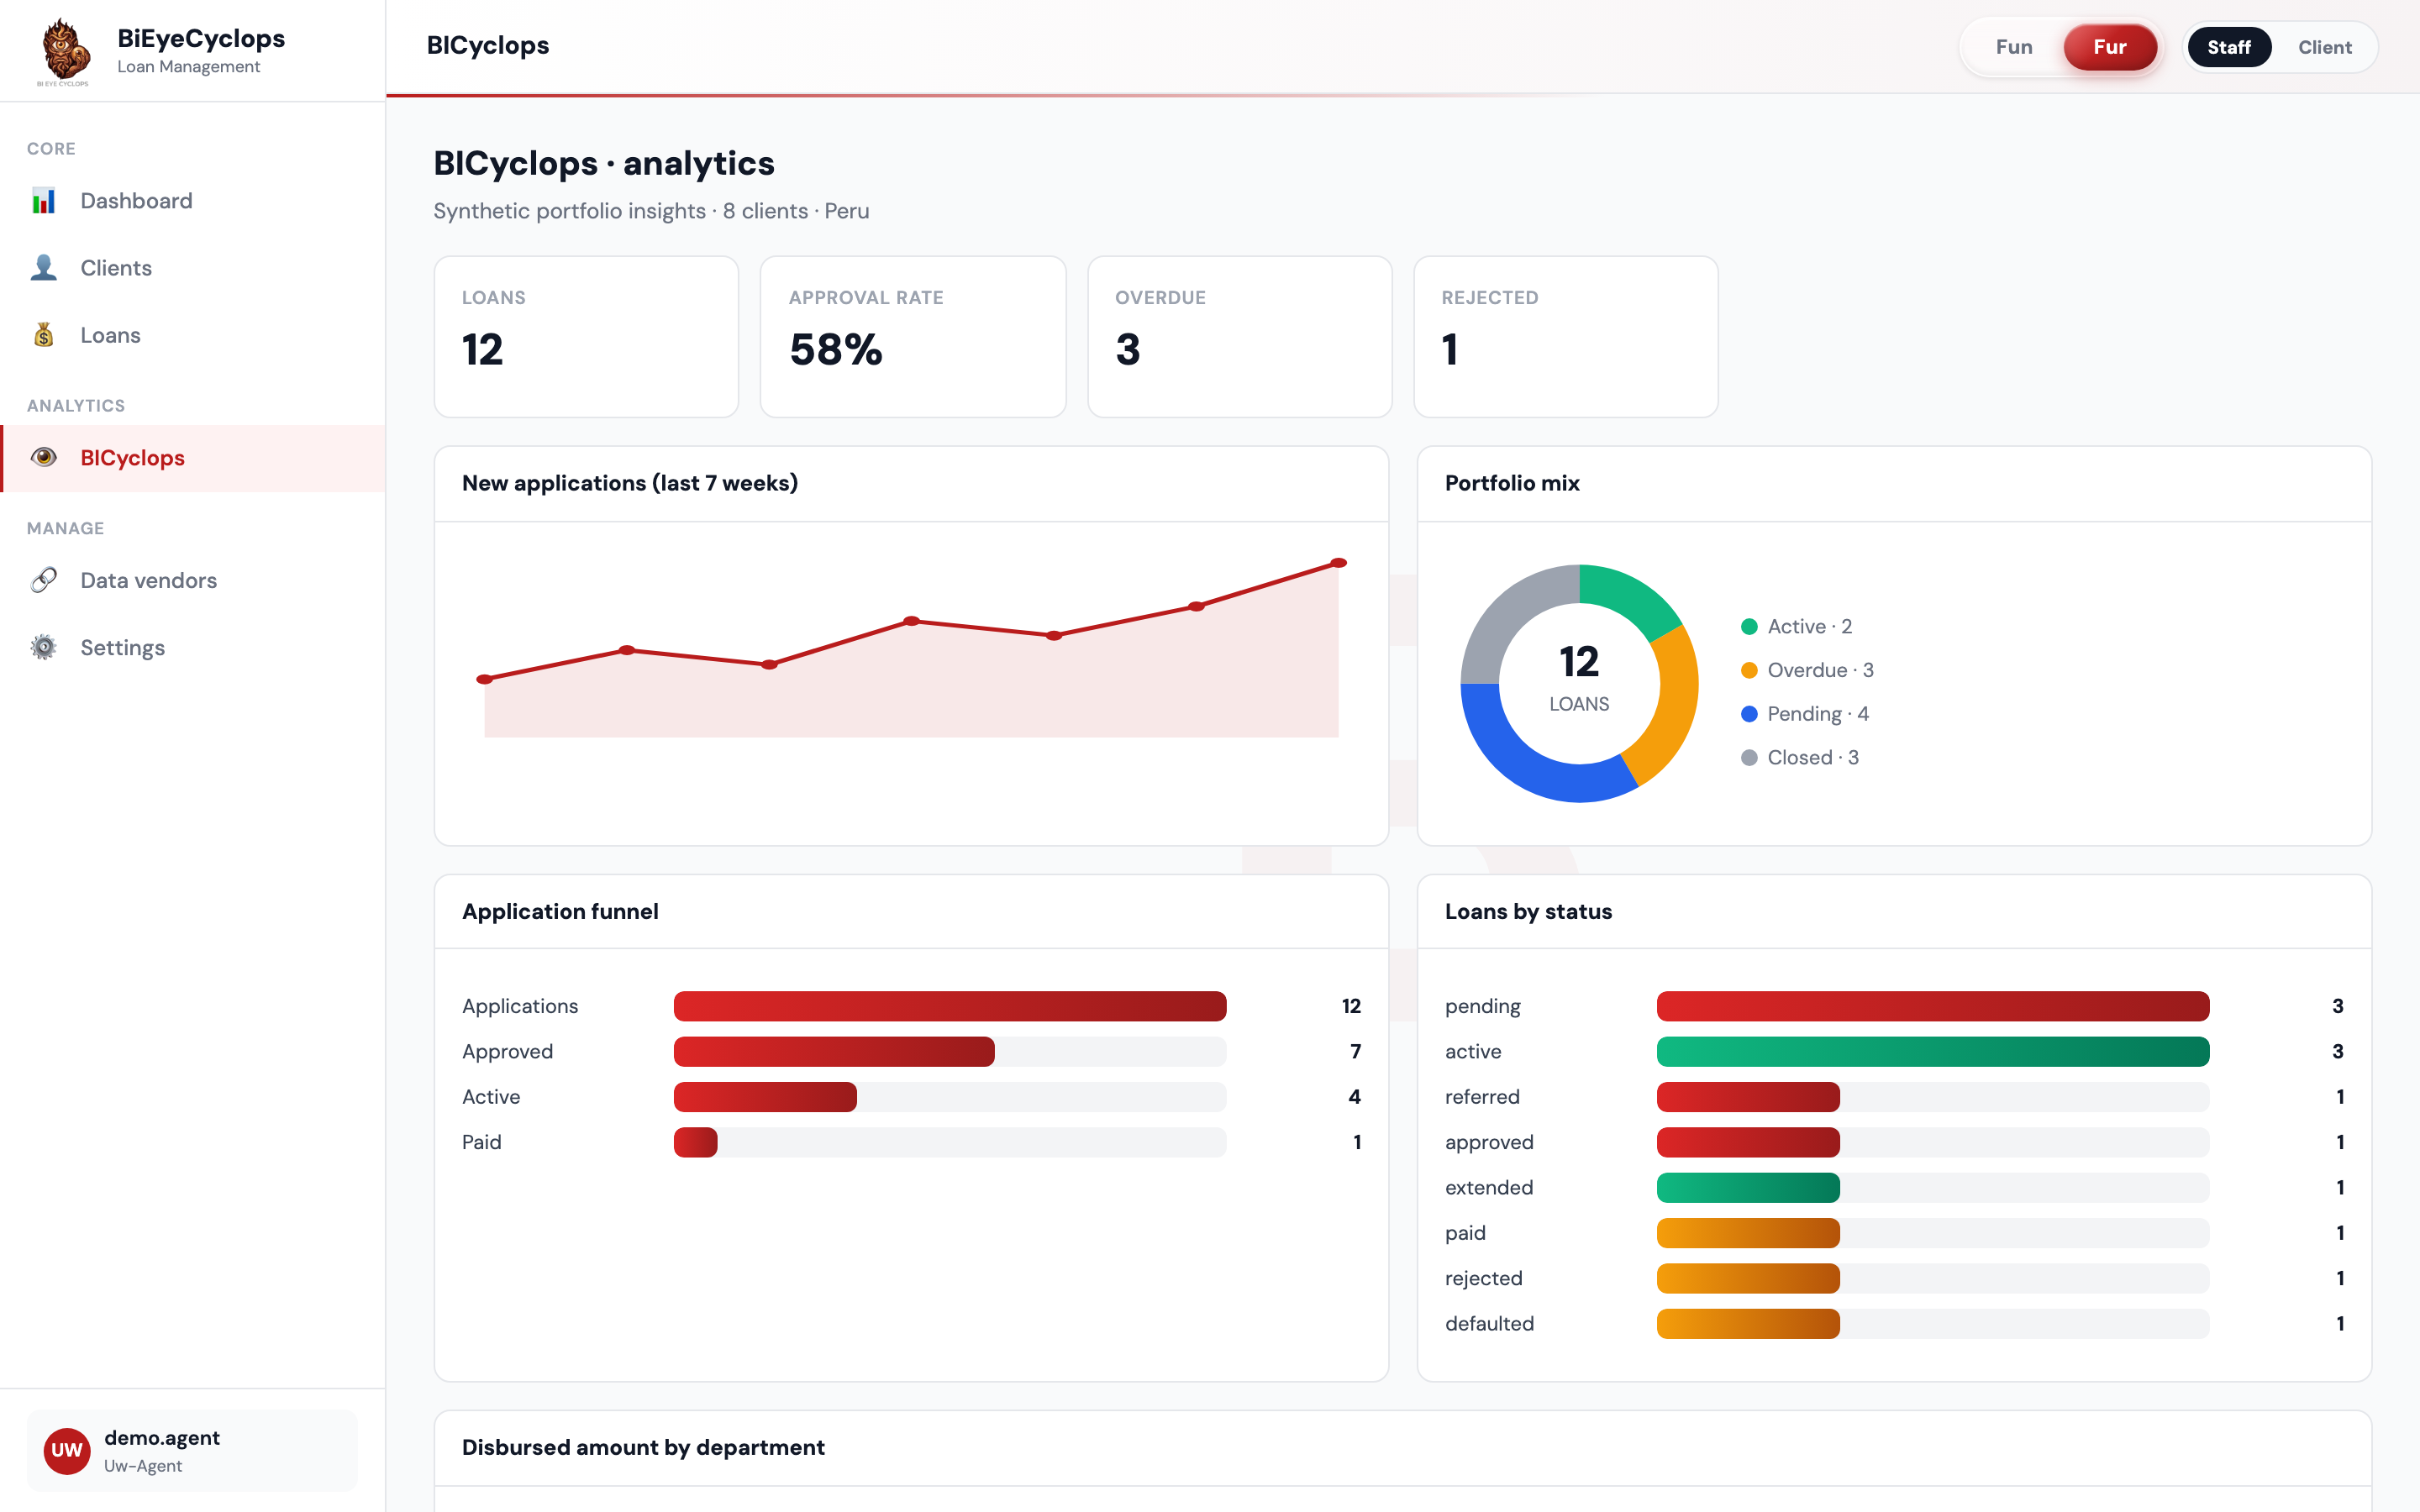The height and width of the screenshot is (1512, 2420).
Task: Click the orange Overdue legend dot
Action: (x=1749, y=670)
